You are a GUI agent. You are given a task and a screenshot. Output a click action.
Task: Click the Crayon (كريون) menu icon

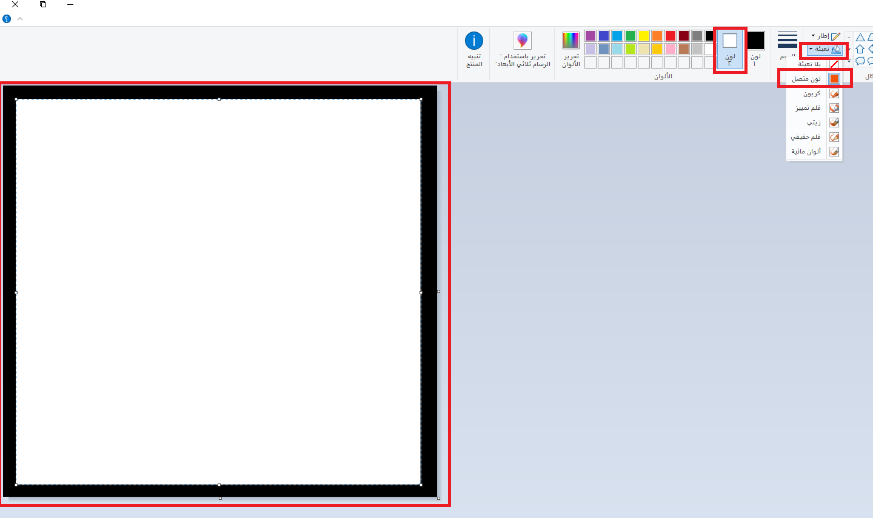click(834, 94)
